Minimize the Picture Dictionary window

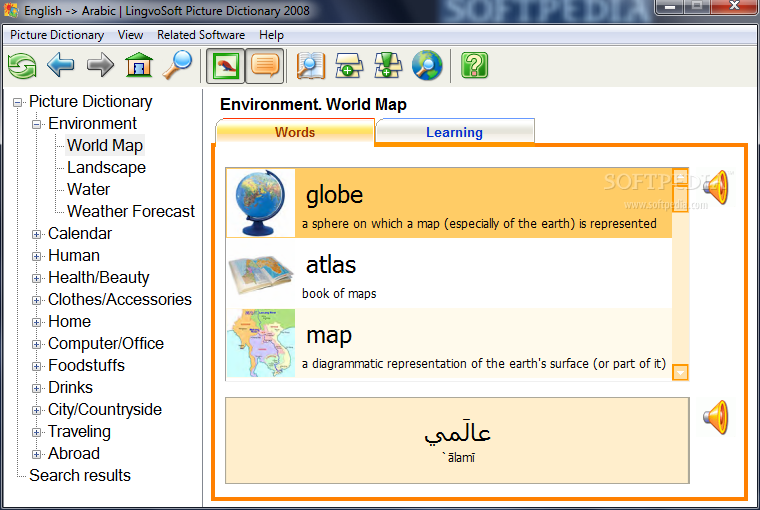tap(670, 7)
